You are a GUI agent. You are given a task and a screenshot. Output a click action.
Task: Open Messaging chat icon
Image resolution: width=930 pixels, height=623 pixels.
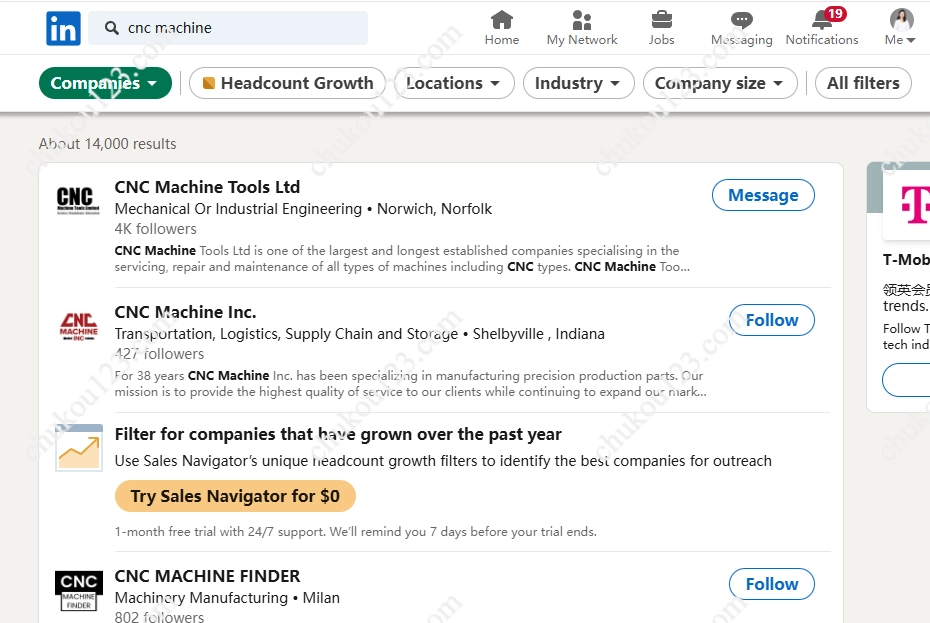click(741, 20)
